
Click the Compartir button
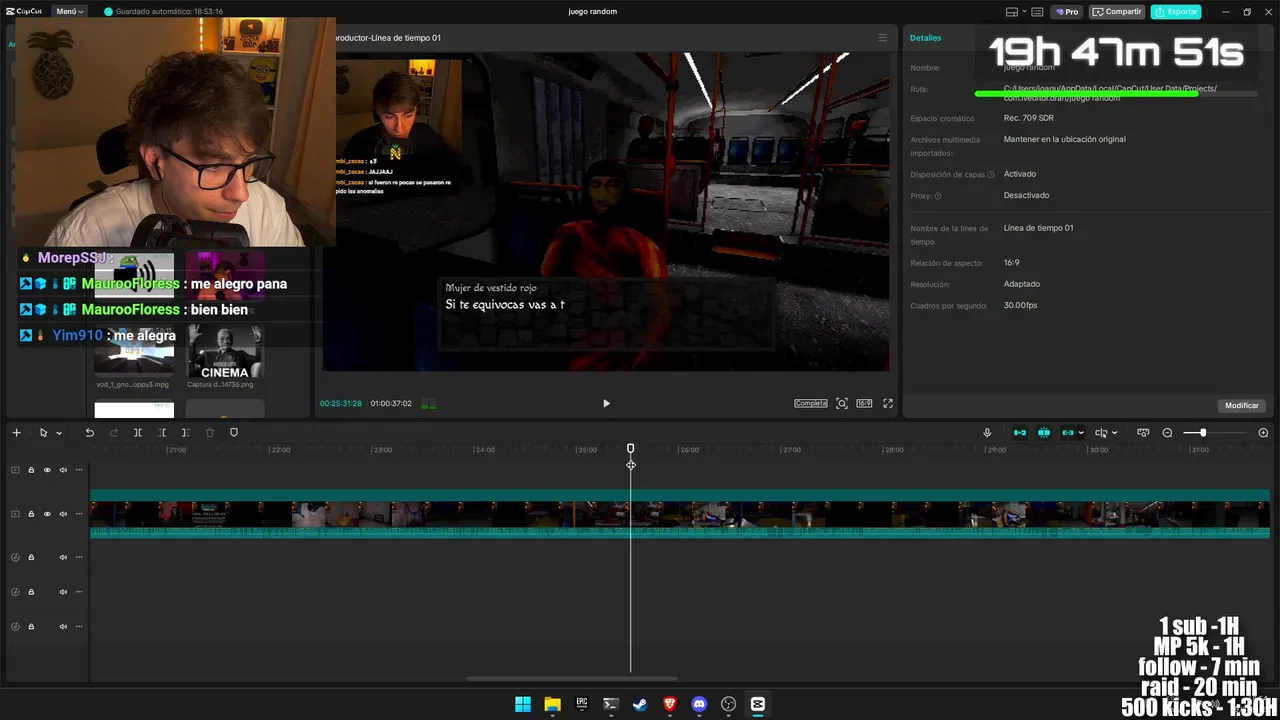[1117, 12]
